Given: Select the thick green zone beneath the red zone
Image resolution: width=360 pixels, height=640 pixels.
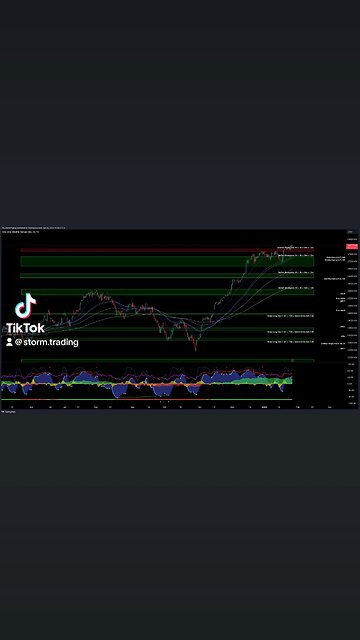Looking at the screenshot, I should pyautogui.click(x=167, y=261).
